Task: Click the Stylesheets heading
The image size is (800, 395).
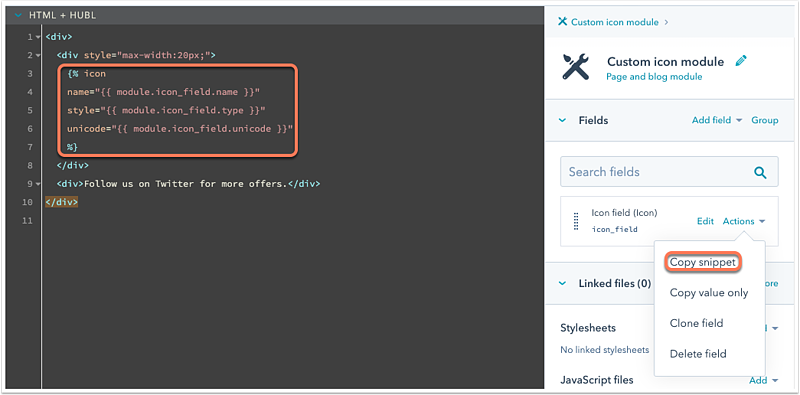Action: pyautogui.click(x=588, y=328)
